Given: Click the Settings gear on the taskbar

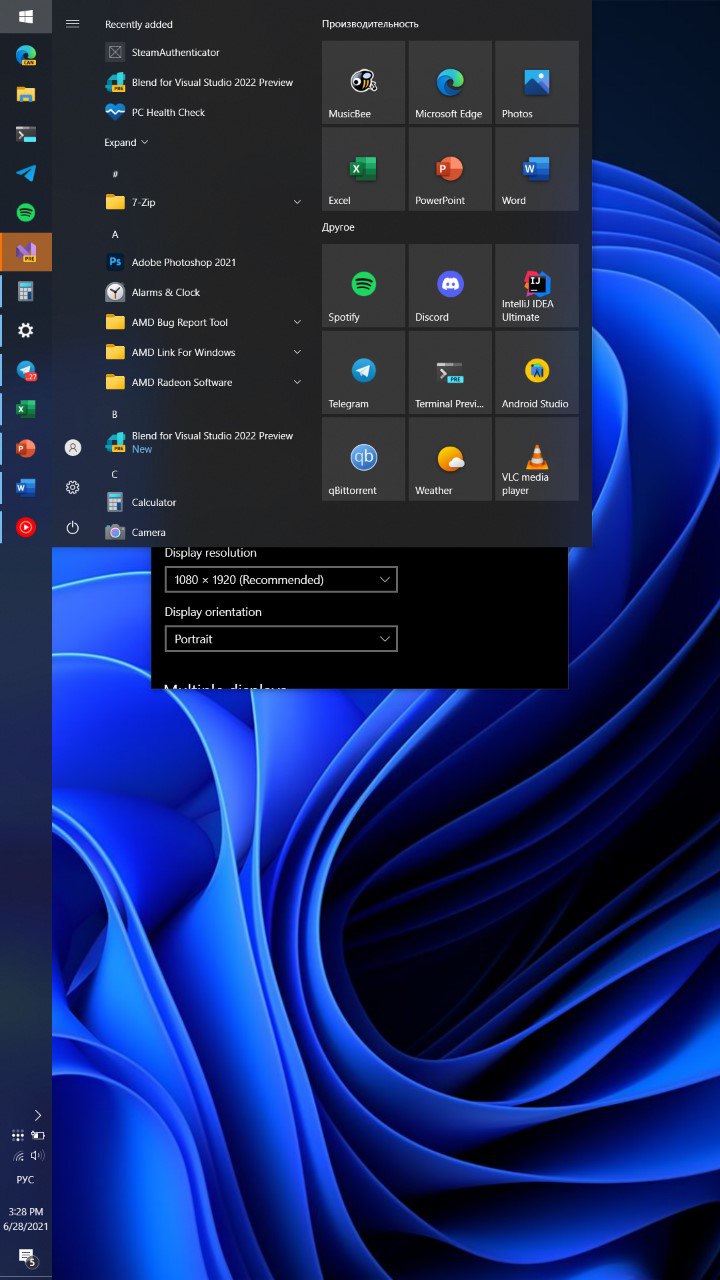Looking at the screenshot, I should point(26,330).
